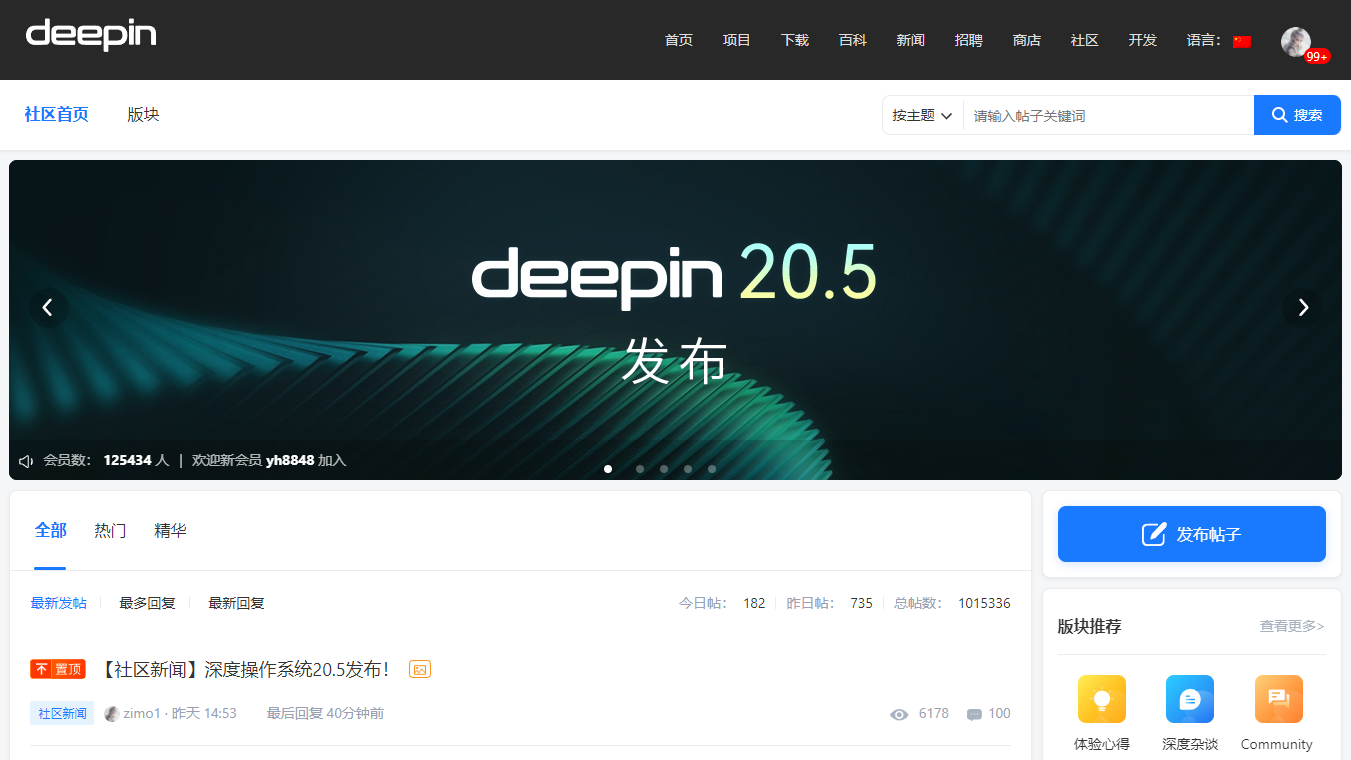Open 百科 in top navigation
The image size is (1351, 760).
tap(853, 41)
